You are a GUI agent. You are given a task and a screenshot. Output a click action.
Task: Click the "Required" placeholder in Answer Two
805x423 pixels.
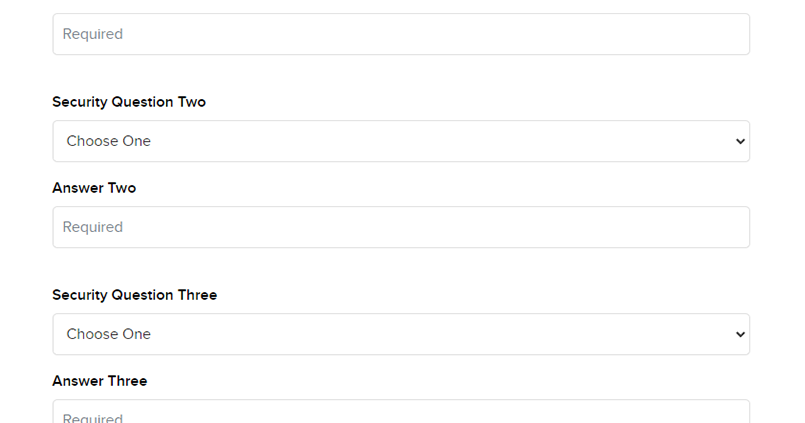click(93, 227)
